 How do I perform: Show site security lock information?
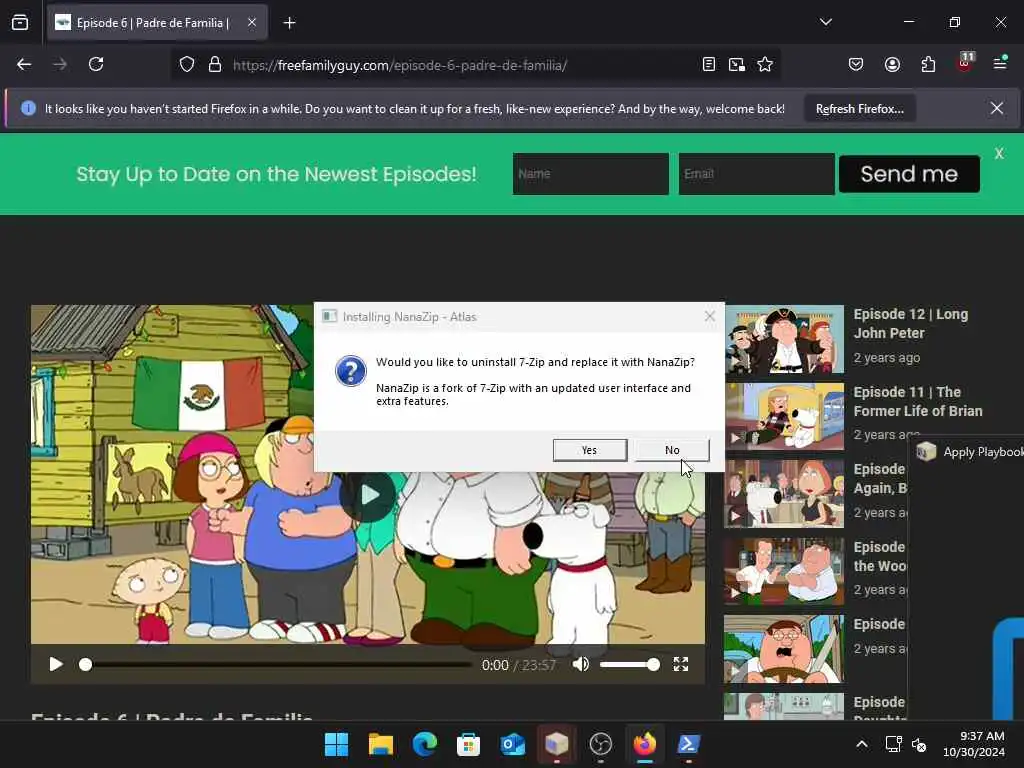(x=214, y=65)
